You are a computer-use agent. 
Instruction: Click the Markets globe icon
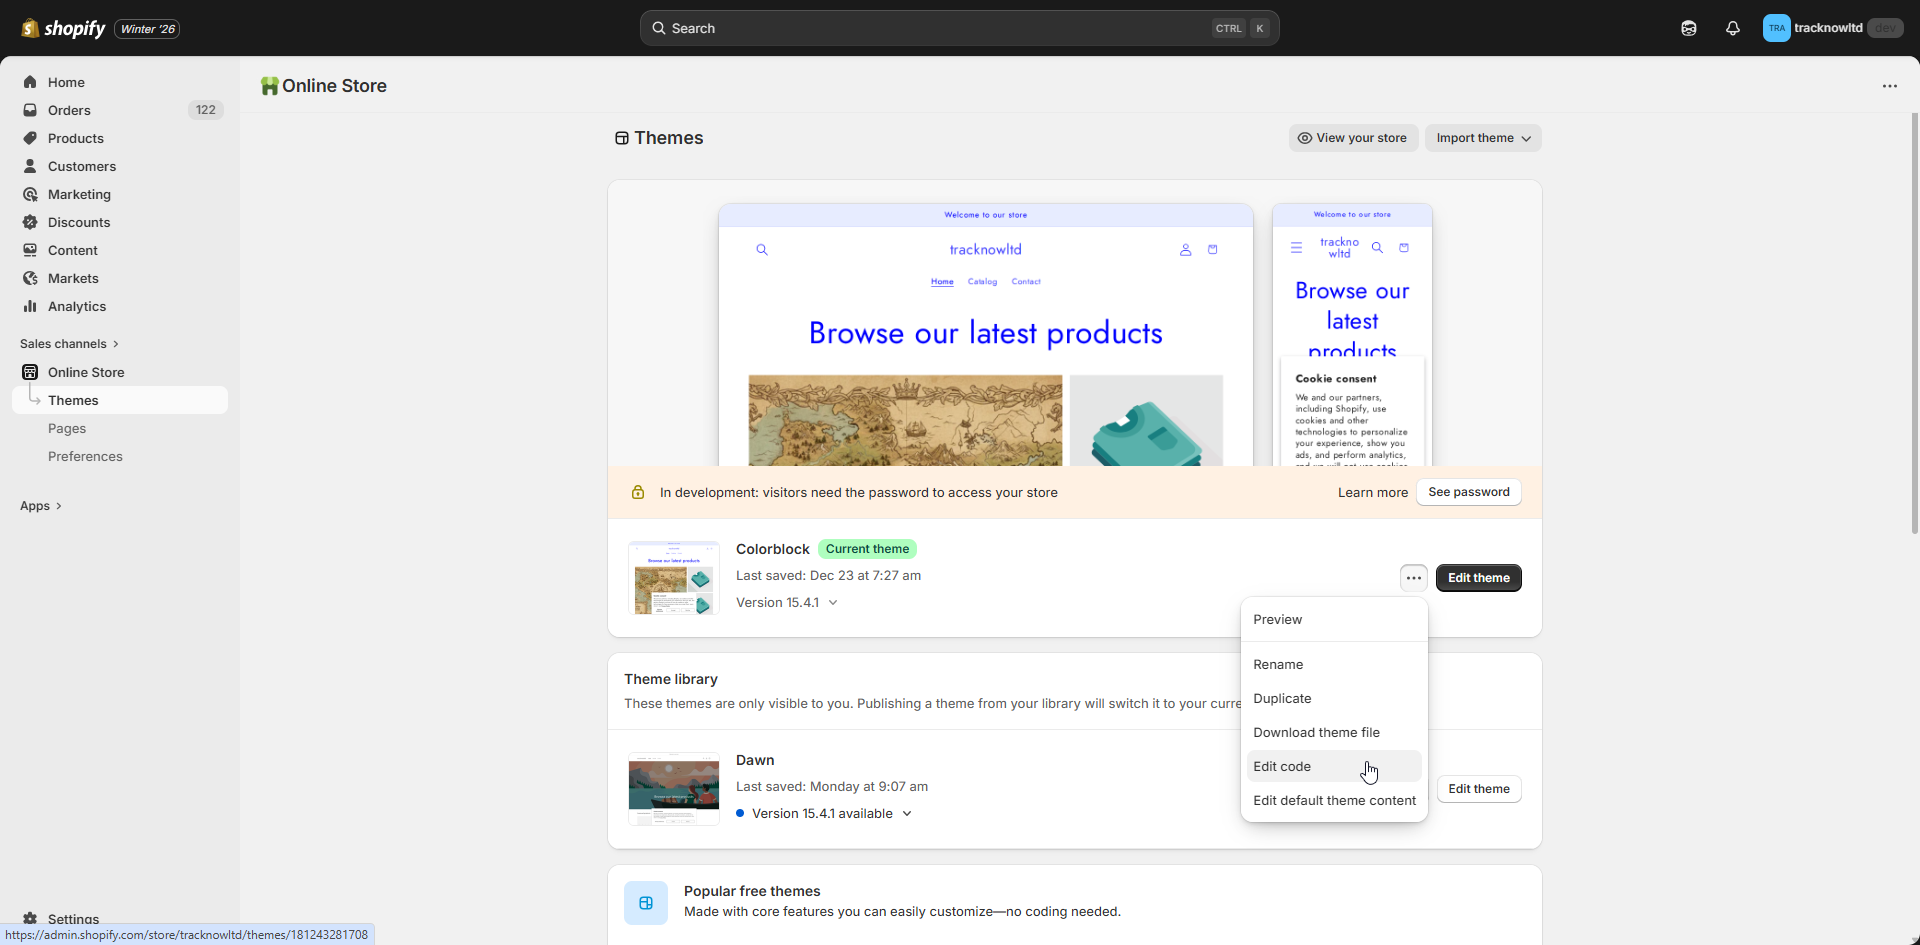[x=30, y=278]
